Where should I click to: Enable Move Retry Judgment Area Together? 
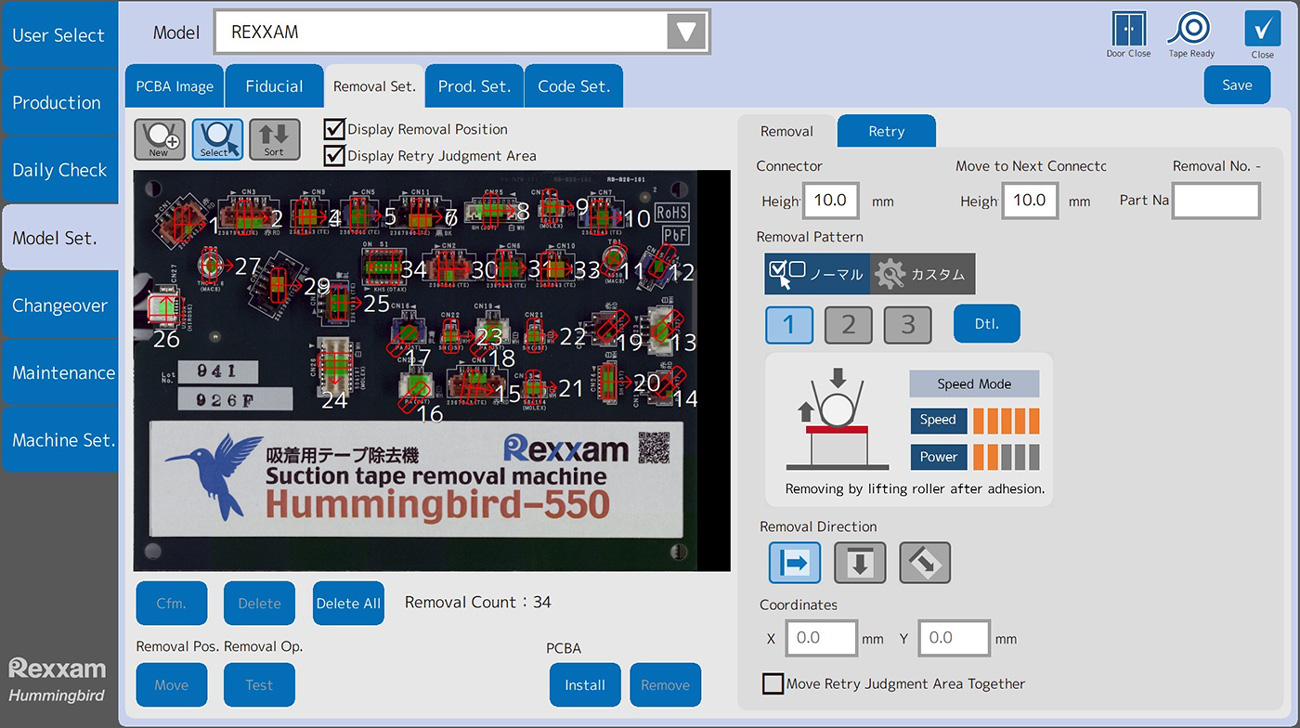pos(773,684)
